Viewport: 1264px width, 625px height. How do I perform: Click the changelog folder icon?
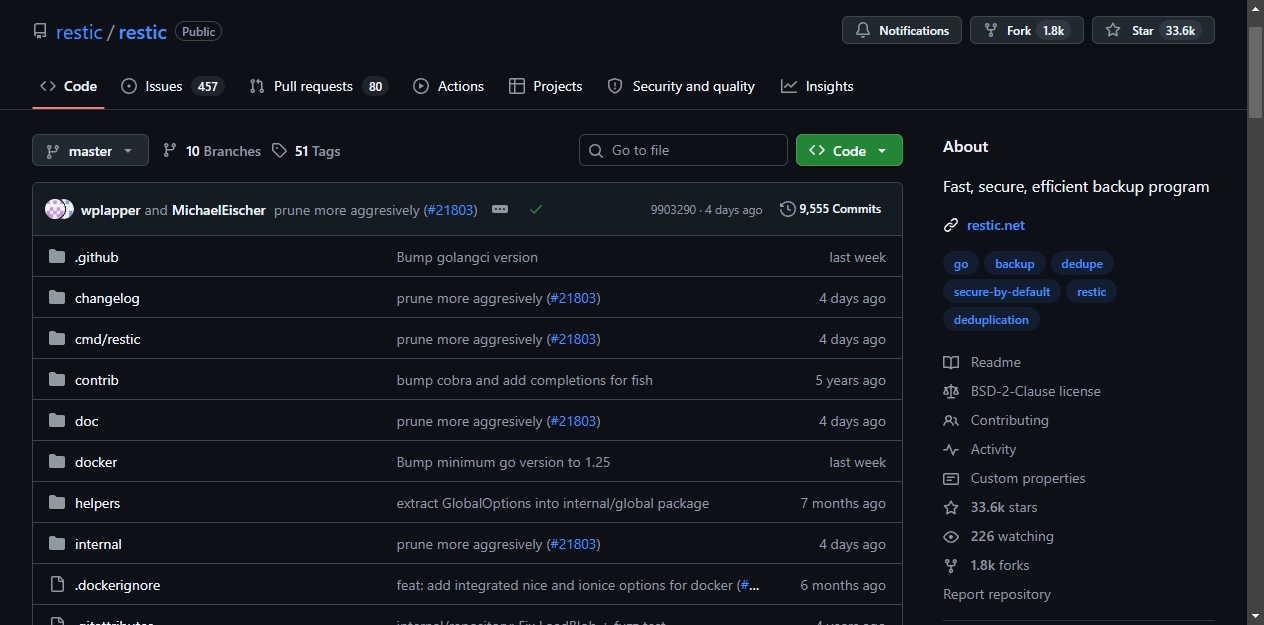pos(56,298)
